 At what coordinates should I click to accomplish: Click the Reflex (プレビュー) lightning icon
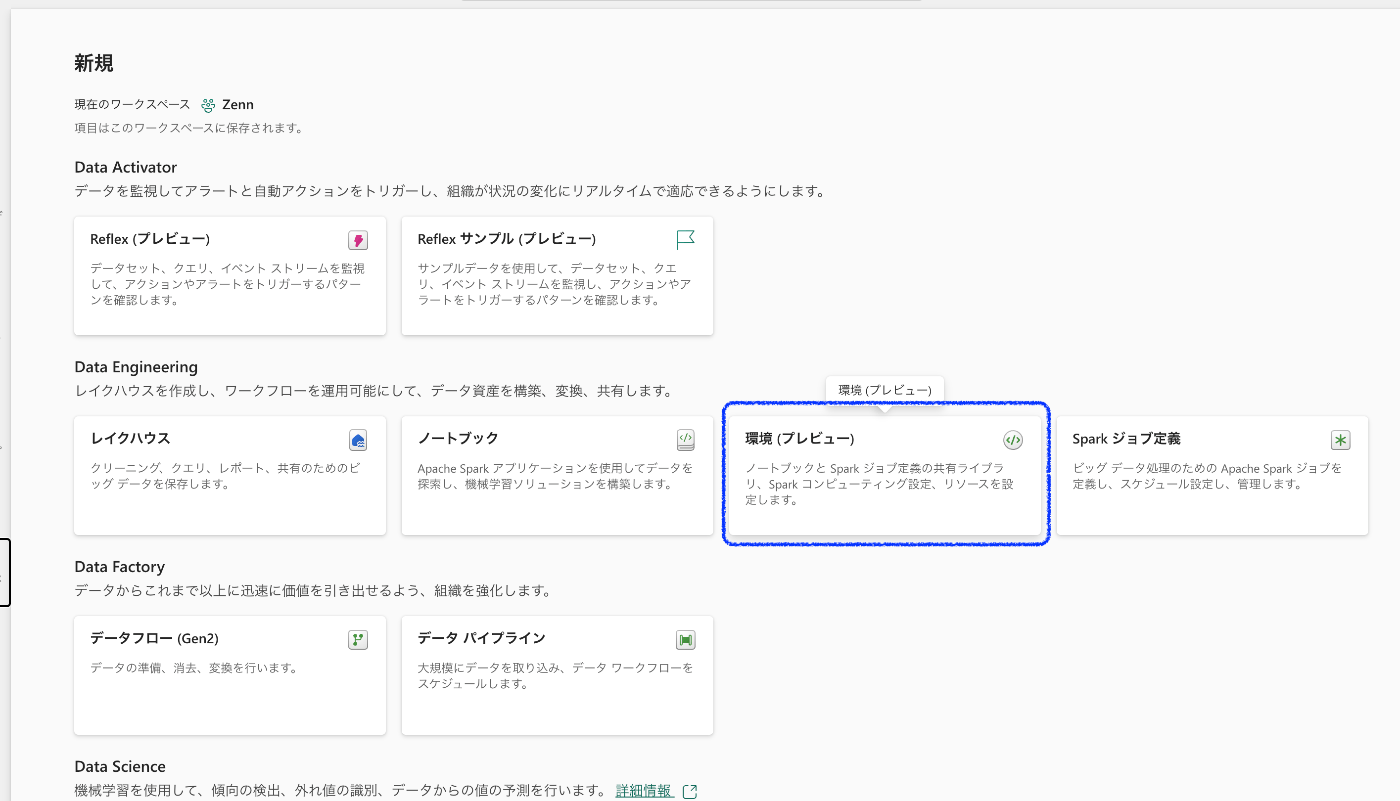[x=357, y=240]
